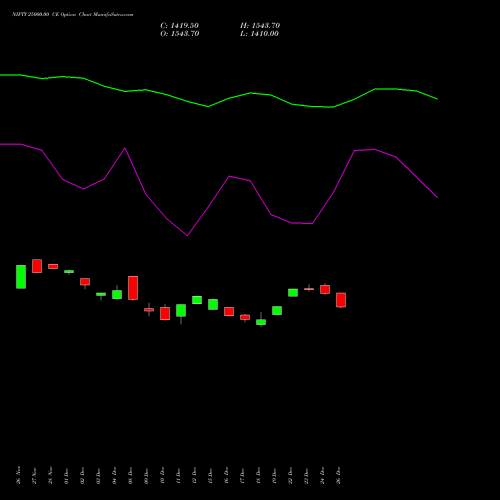Image resolution: width=500 pixels, height=500 pixels.
Task: Click the 28 Nov date axis label
Action: 50,475
